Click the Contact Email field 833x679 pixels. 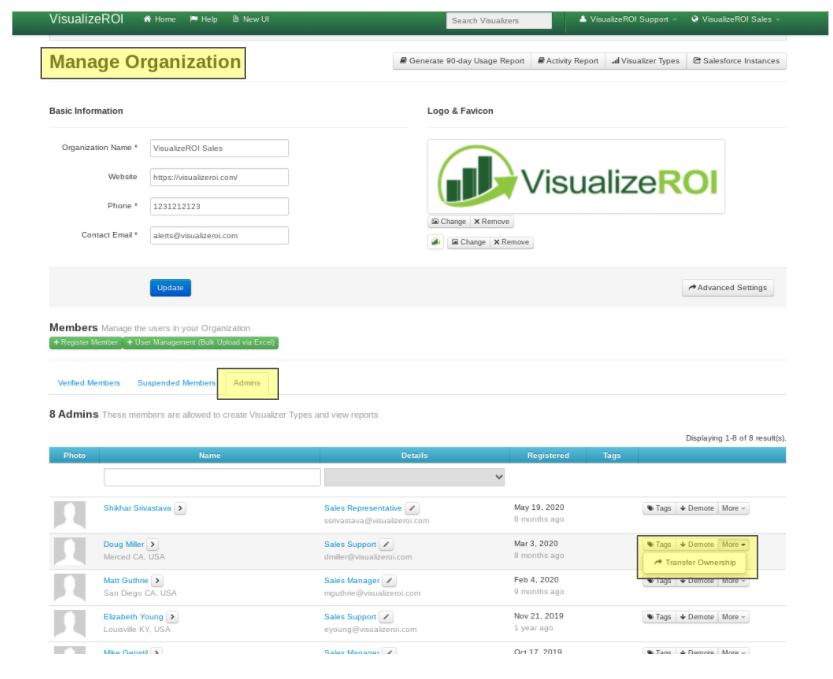coord(219,235)
